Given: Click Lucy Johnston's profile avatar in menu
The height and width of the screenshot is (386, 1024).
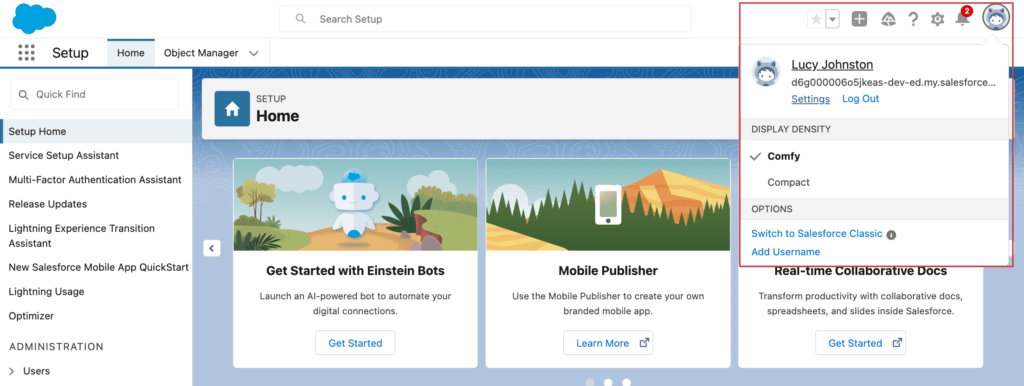Looking at the screenshot, I should point(767,71).
